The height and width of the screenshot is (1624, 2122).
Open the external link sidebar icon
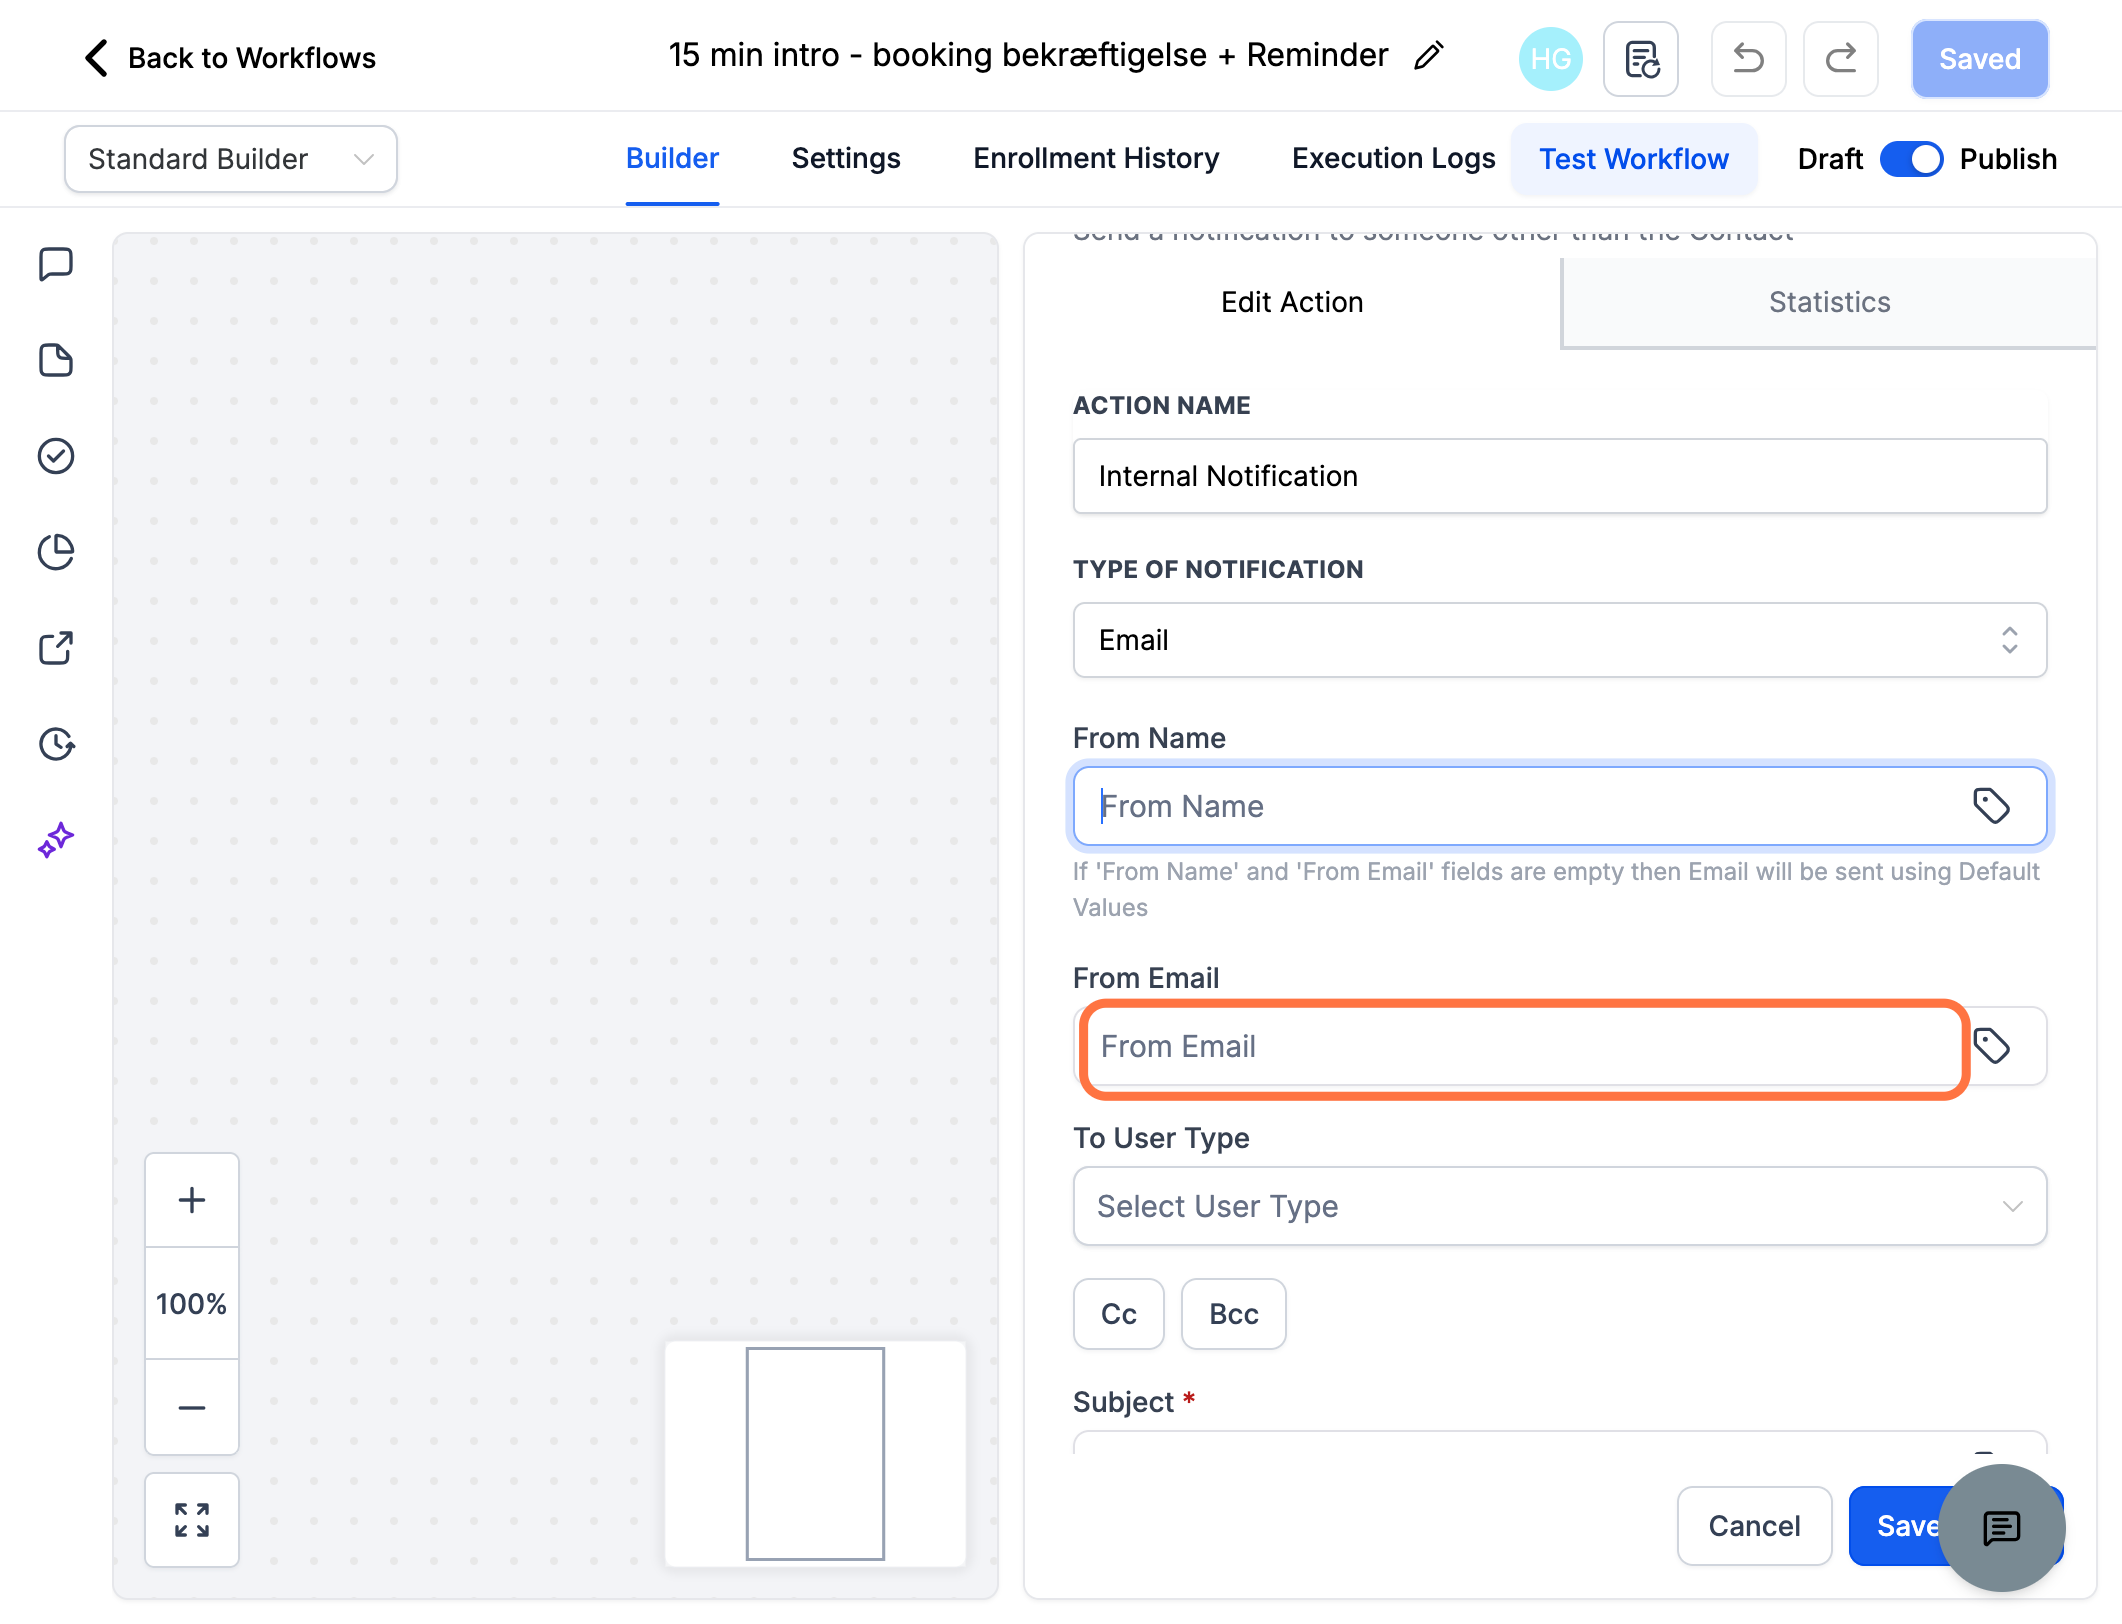click(x=56, y=648)
